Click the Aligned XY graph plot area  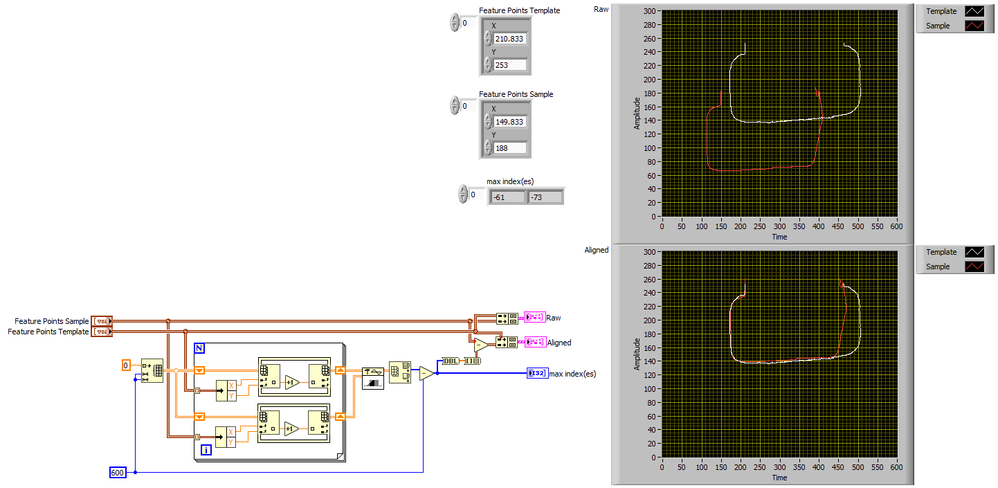pyautogui.click(x=780, y=354)
